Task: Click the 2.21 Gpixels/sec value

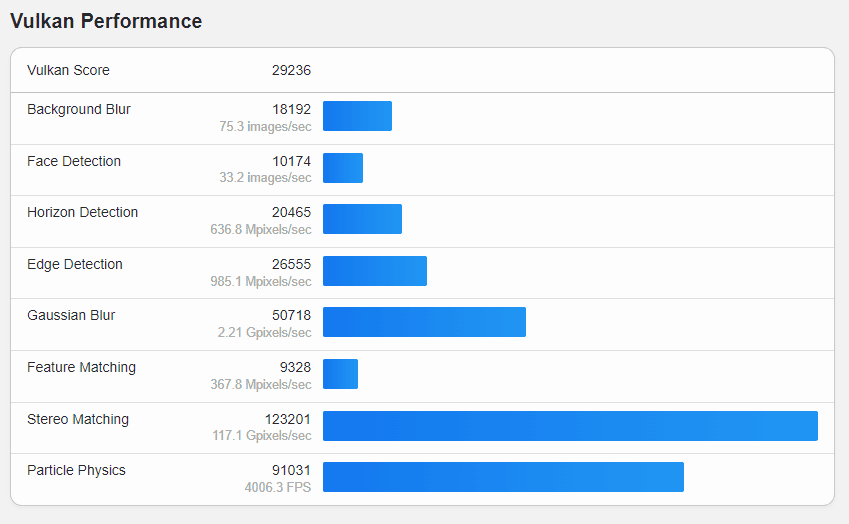Action: pos(264,332)
